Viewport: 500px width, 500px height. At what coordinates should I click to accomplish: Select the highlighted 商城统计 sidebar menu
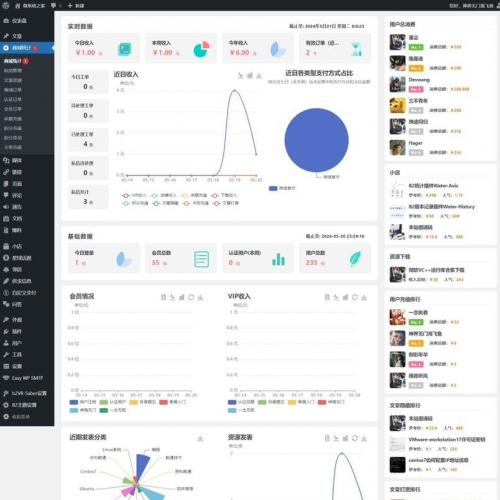(27, 48)
